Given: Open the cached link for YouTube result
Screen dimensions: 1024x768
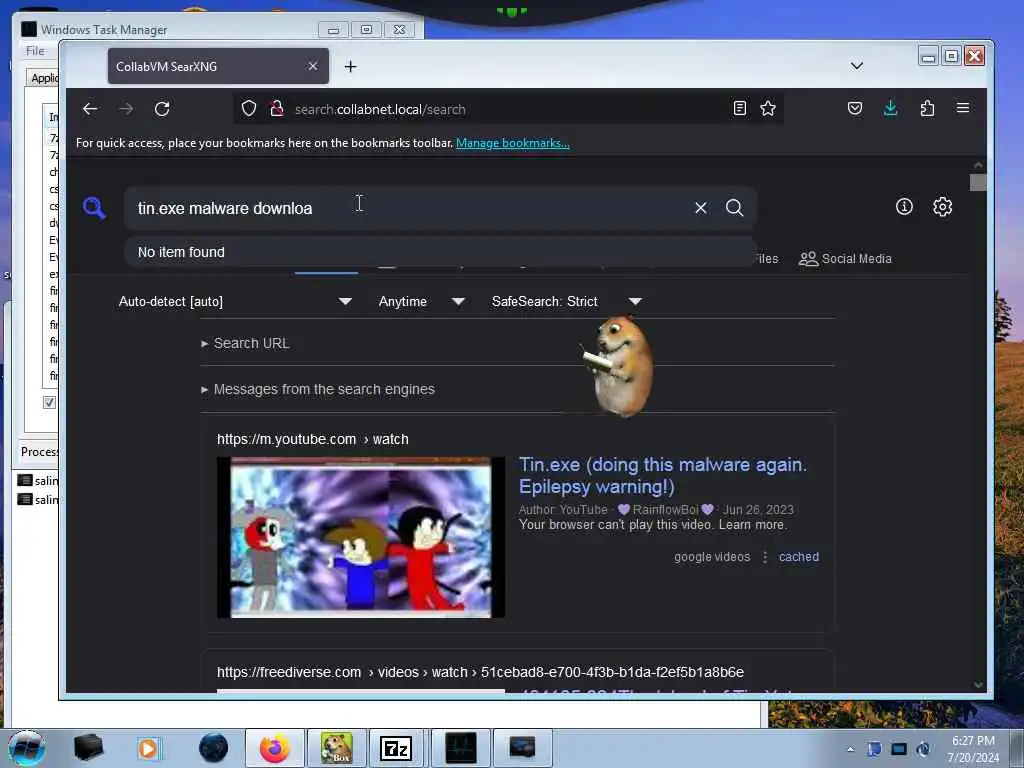Looking at the screenshot, I should point(799,557).
